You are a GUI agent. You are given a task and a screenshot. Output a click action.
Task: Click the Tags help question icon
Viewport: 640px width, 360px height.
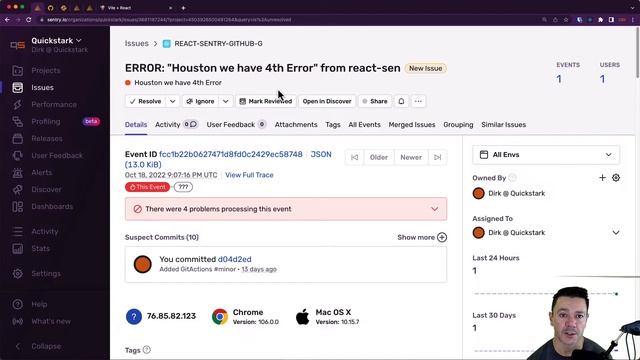(x=147, y=350)
